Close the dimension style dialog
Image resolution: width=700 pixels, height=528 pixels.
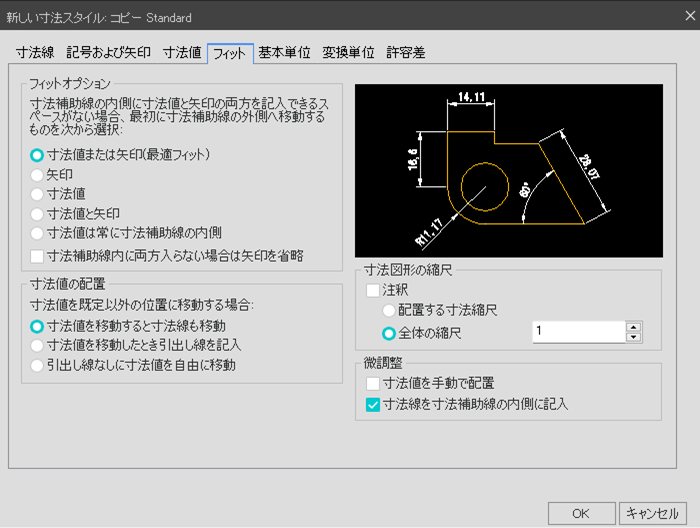click(x=690, y=16)
